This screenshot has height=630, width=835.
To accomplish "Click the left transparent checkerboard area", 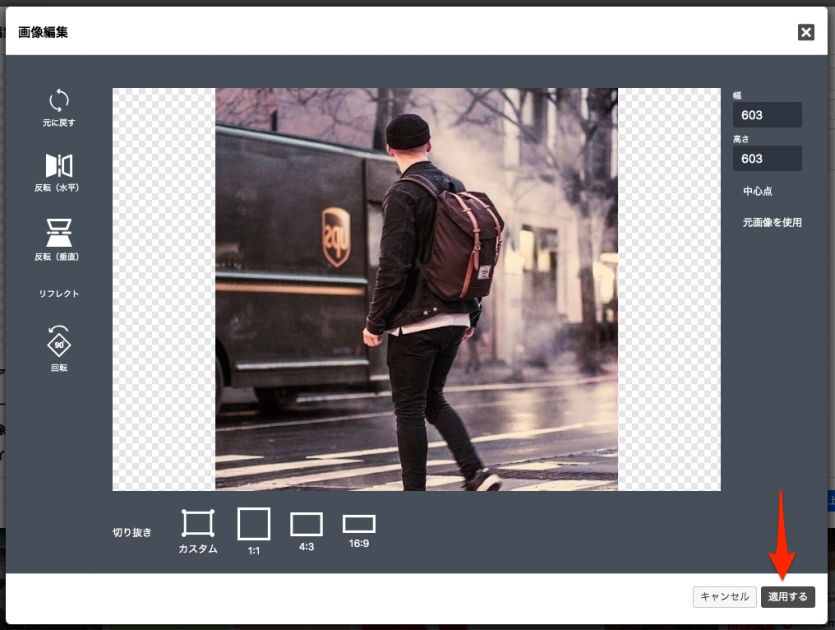I will 163,290.
